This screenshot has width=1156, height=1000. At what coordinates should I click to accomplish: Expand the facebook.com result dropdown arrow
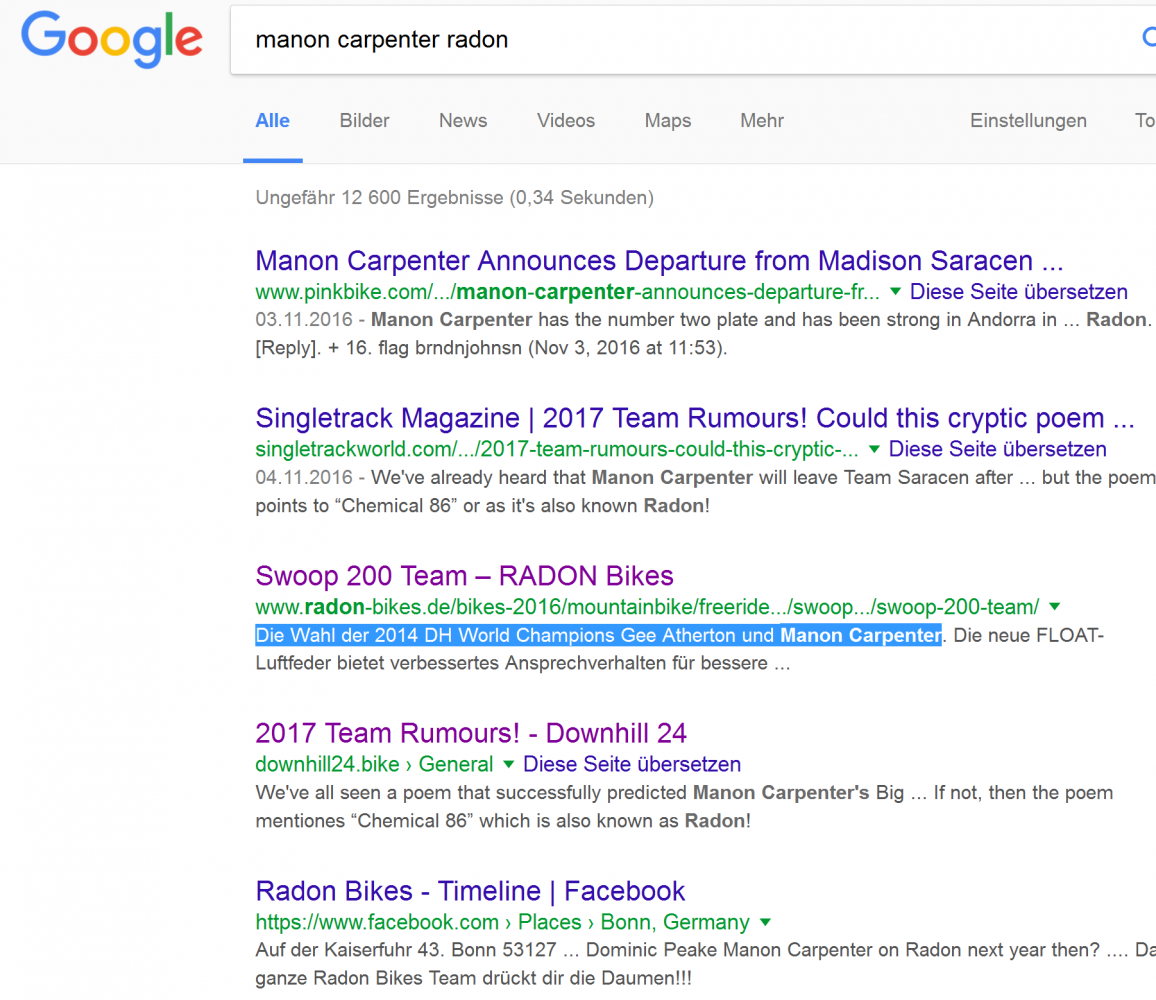(765, 923)
